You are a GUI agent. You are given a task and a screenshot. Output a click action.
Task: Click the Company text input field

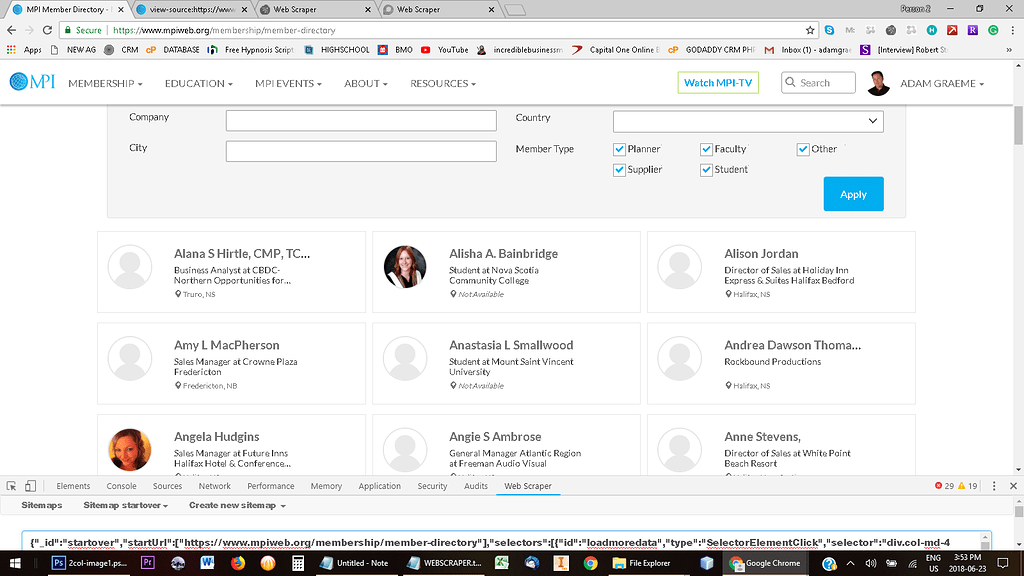[x=361, y=121]
